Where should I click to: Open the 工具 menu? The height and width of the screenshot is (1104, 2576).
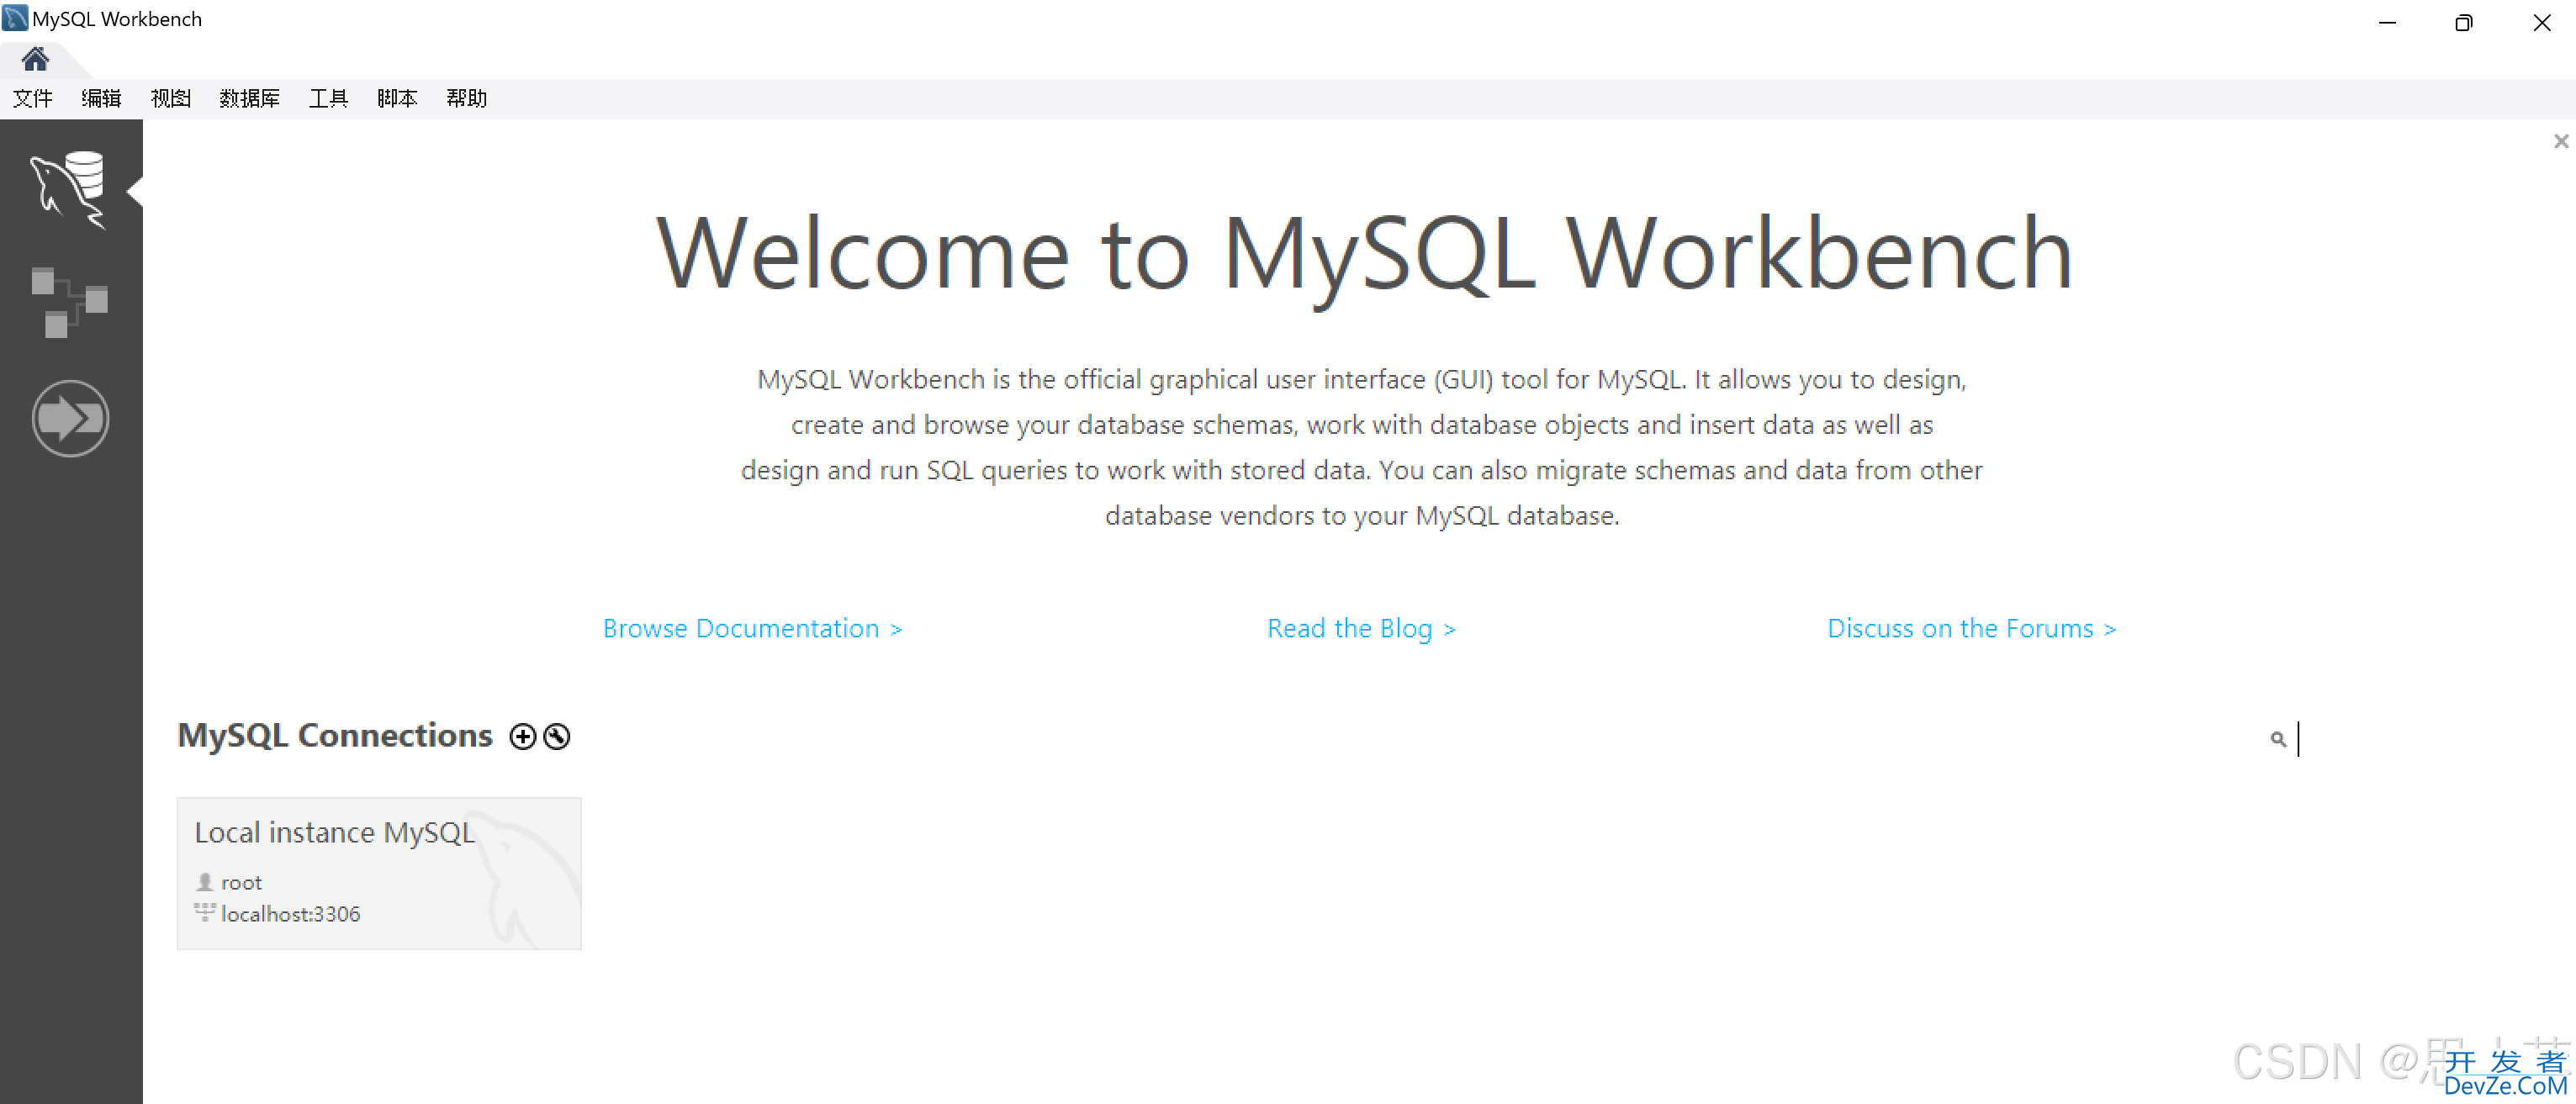328,98
